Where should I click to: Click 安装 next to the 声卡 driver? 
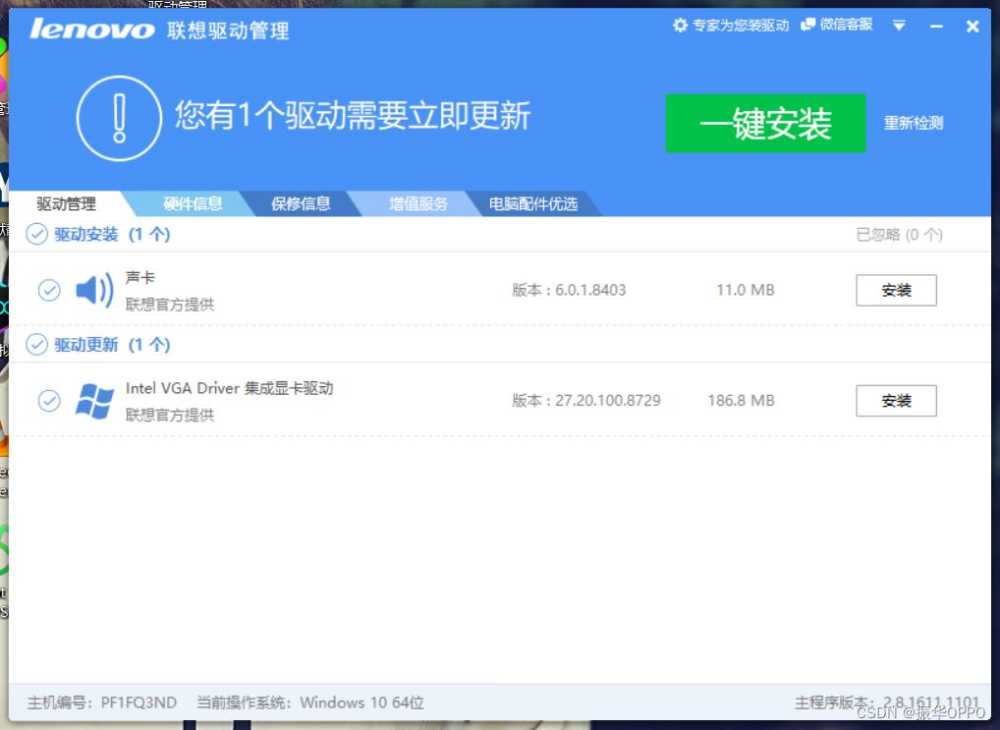click(x=895, y=290)
